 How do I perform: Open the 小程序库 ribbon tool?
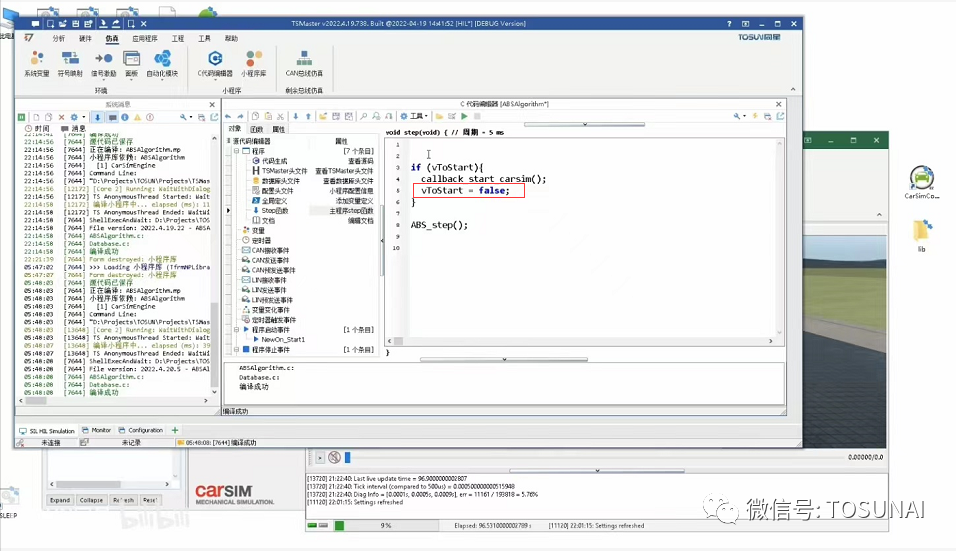254,63
